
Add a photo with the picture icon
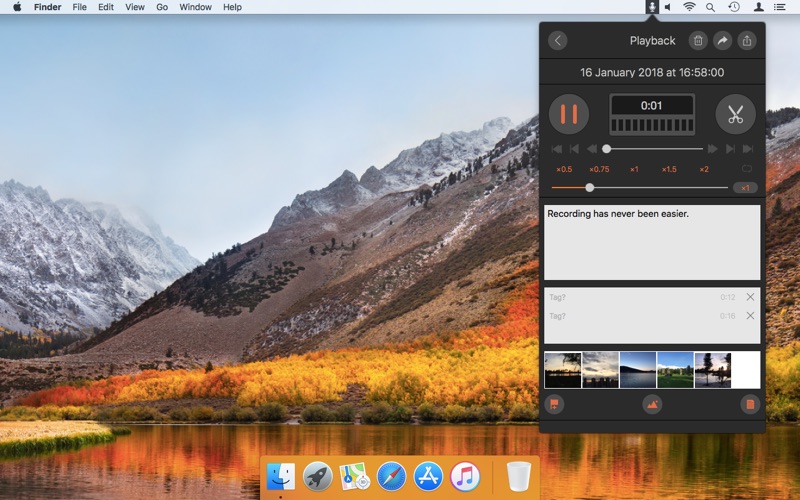coord(652,405)
